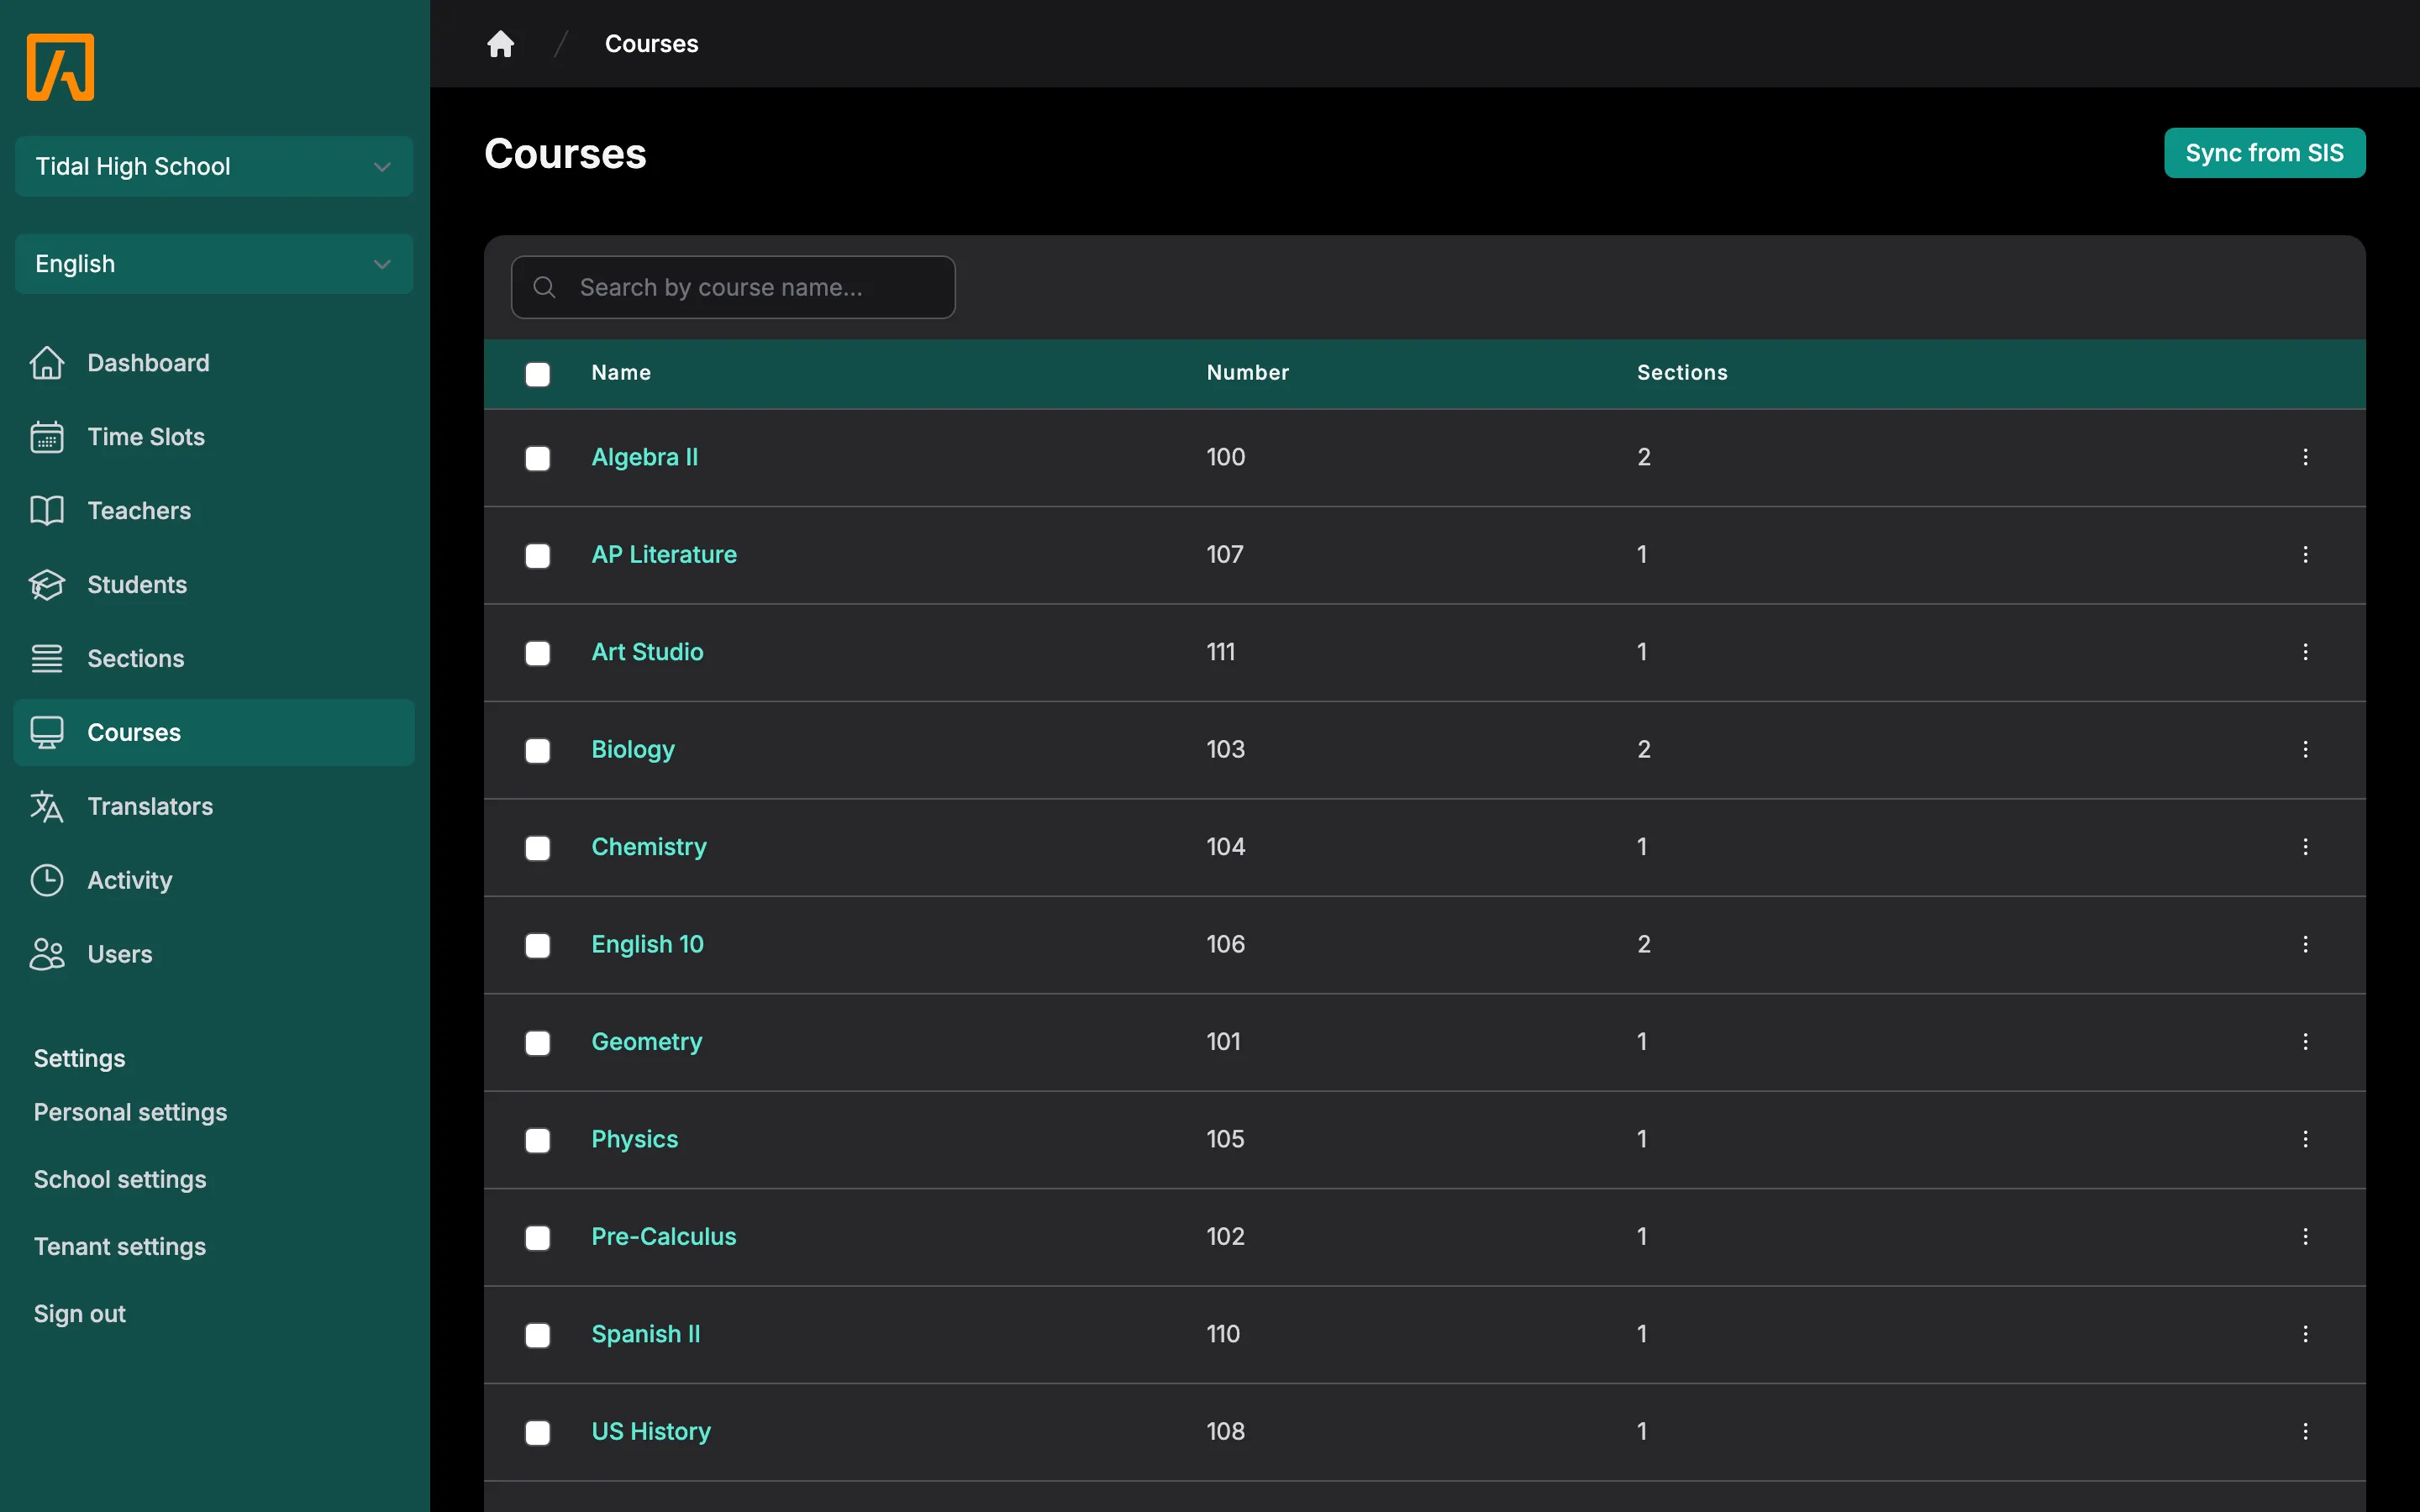Expand the Tidal High School dropdown
Screen dimensions: 2420x1512
(x=214, y=166)
